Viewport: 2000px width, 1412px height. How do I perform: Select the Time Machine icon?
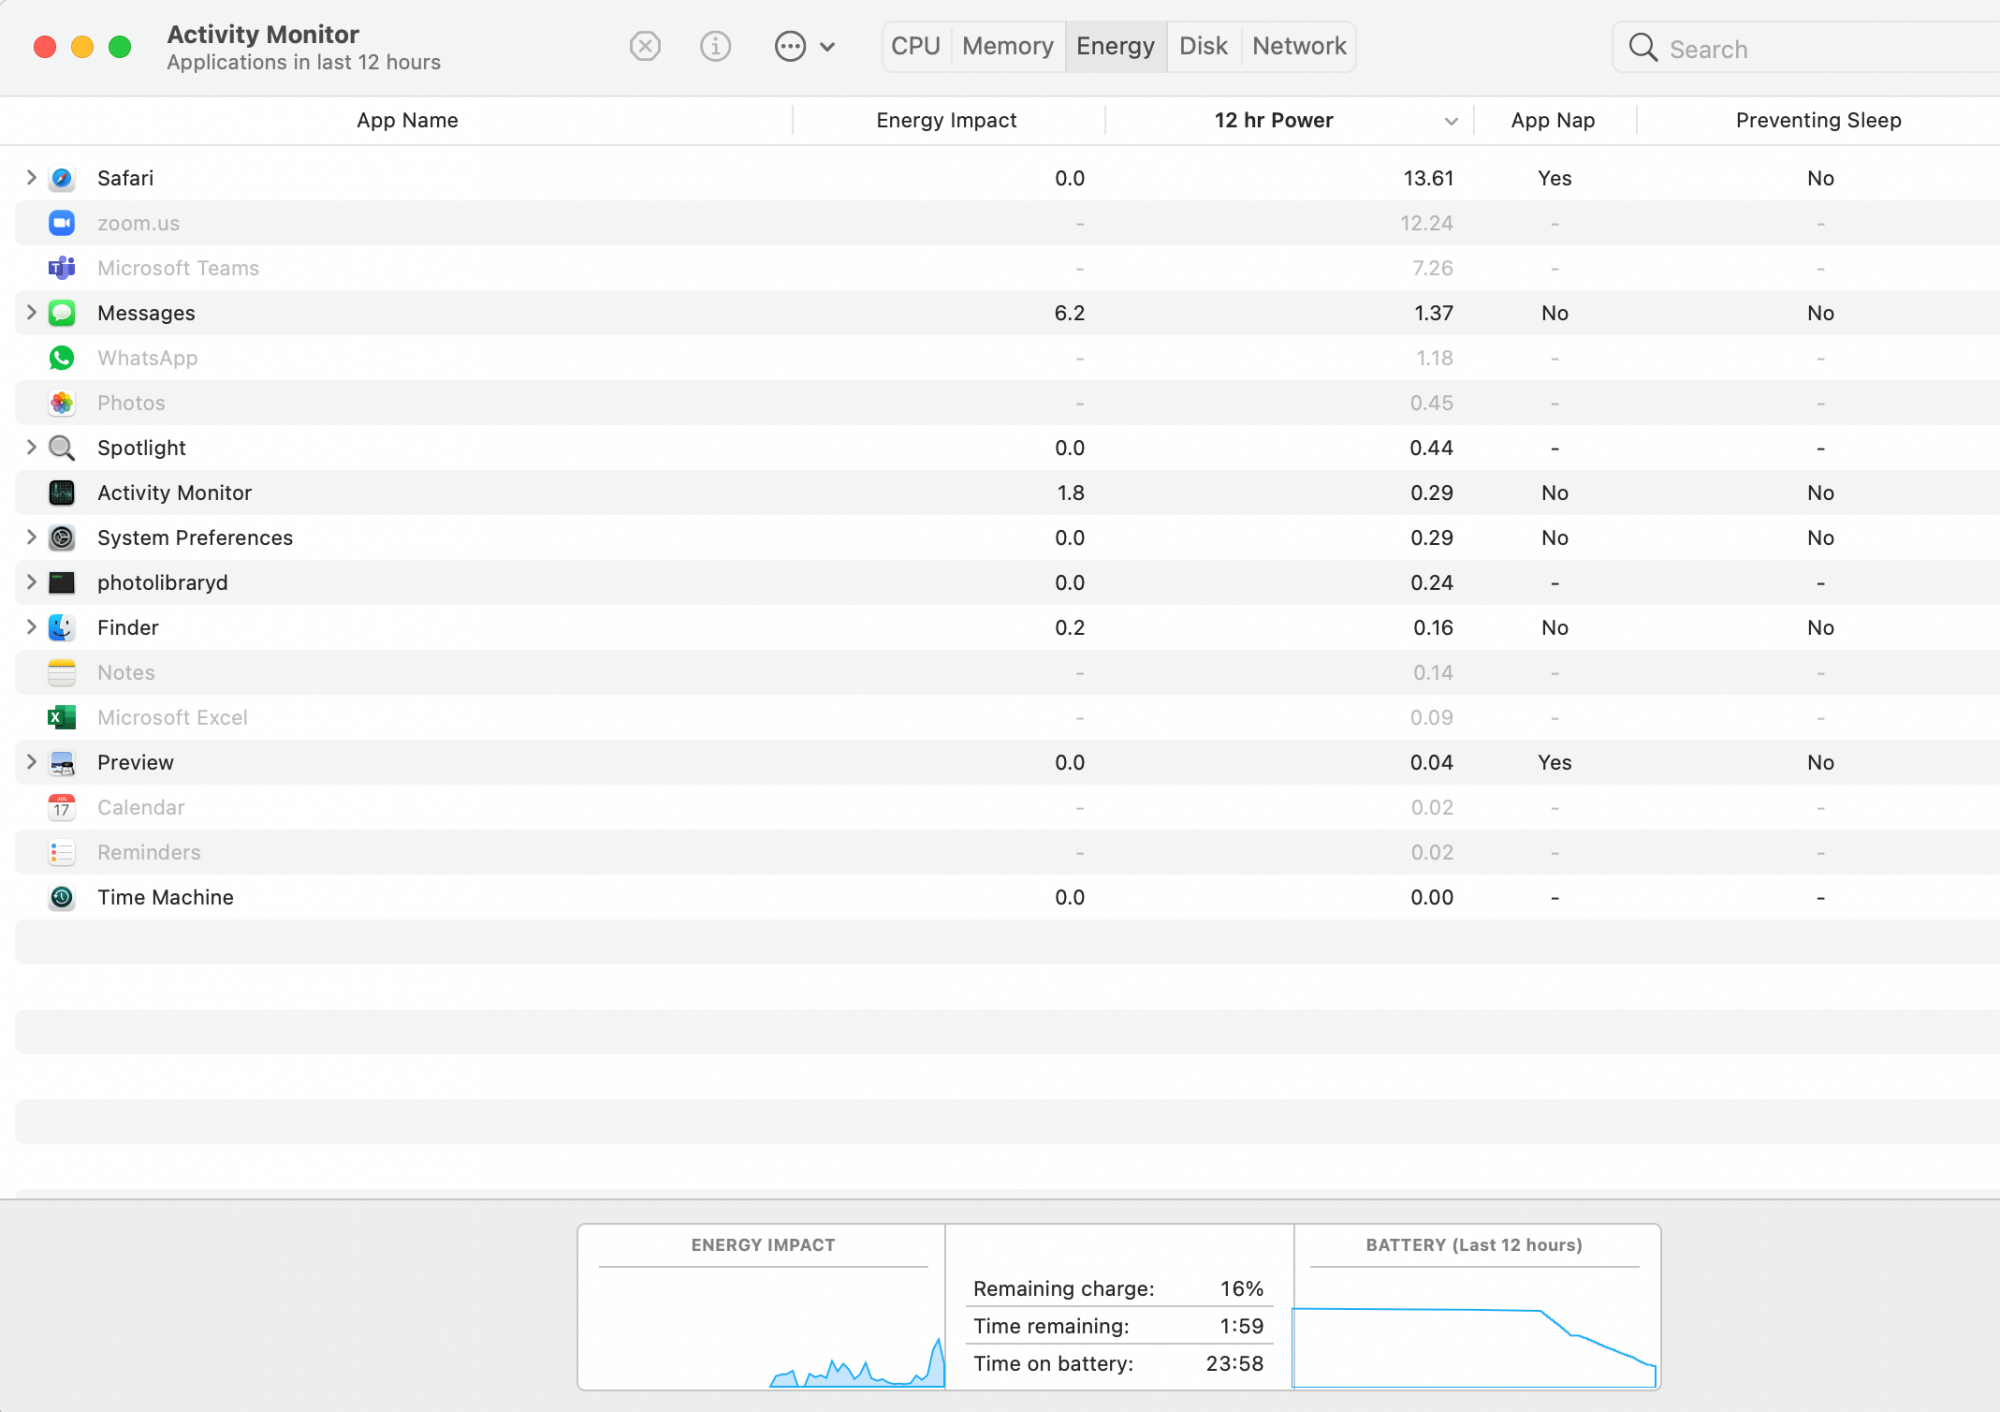pyautogui.click(x=62, y=897)
